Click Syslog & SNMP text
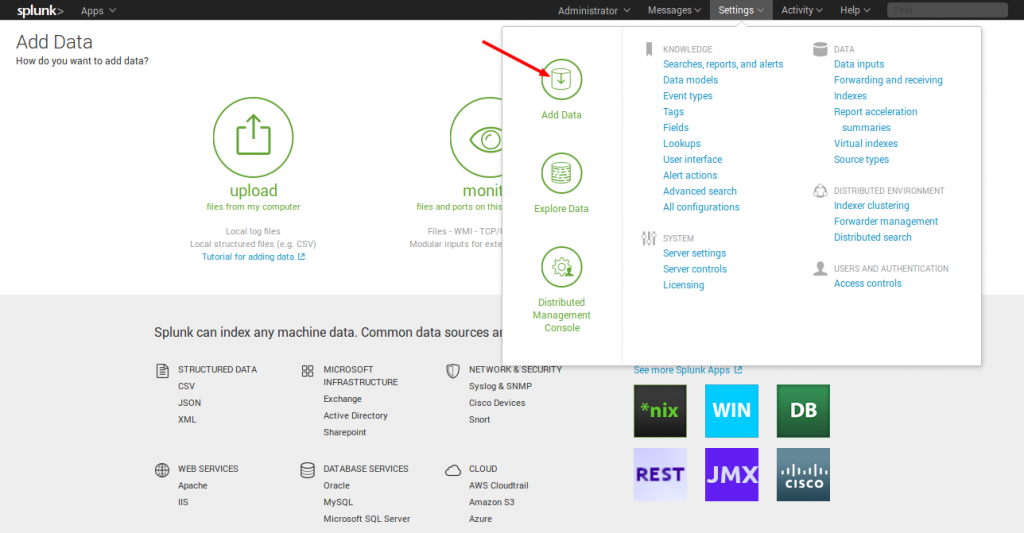1024x533 pixels. (x=500, y=386)
